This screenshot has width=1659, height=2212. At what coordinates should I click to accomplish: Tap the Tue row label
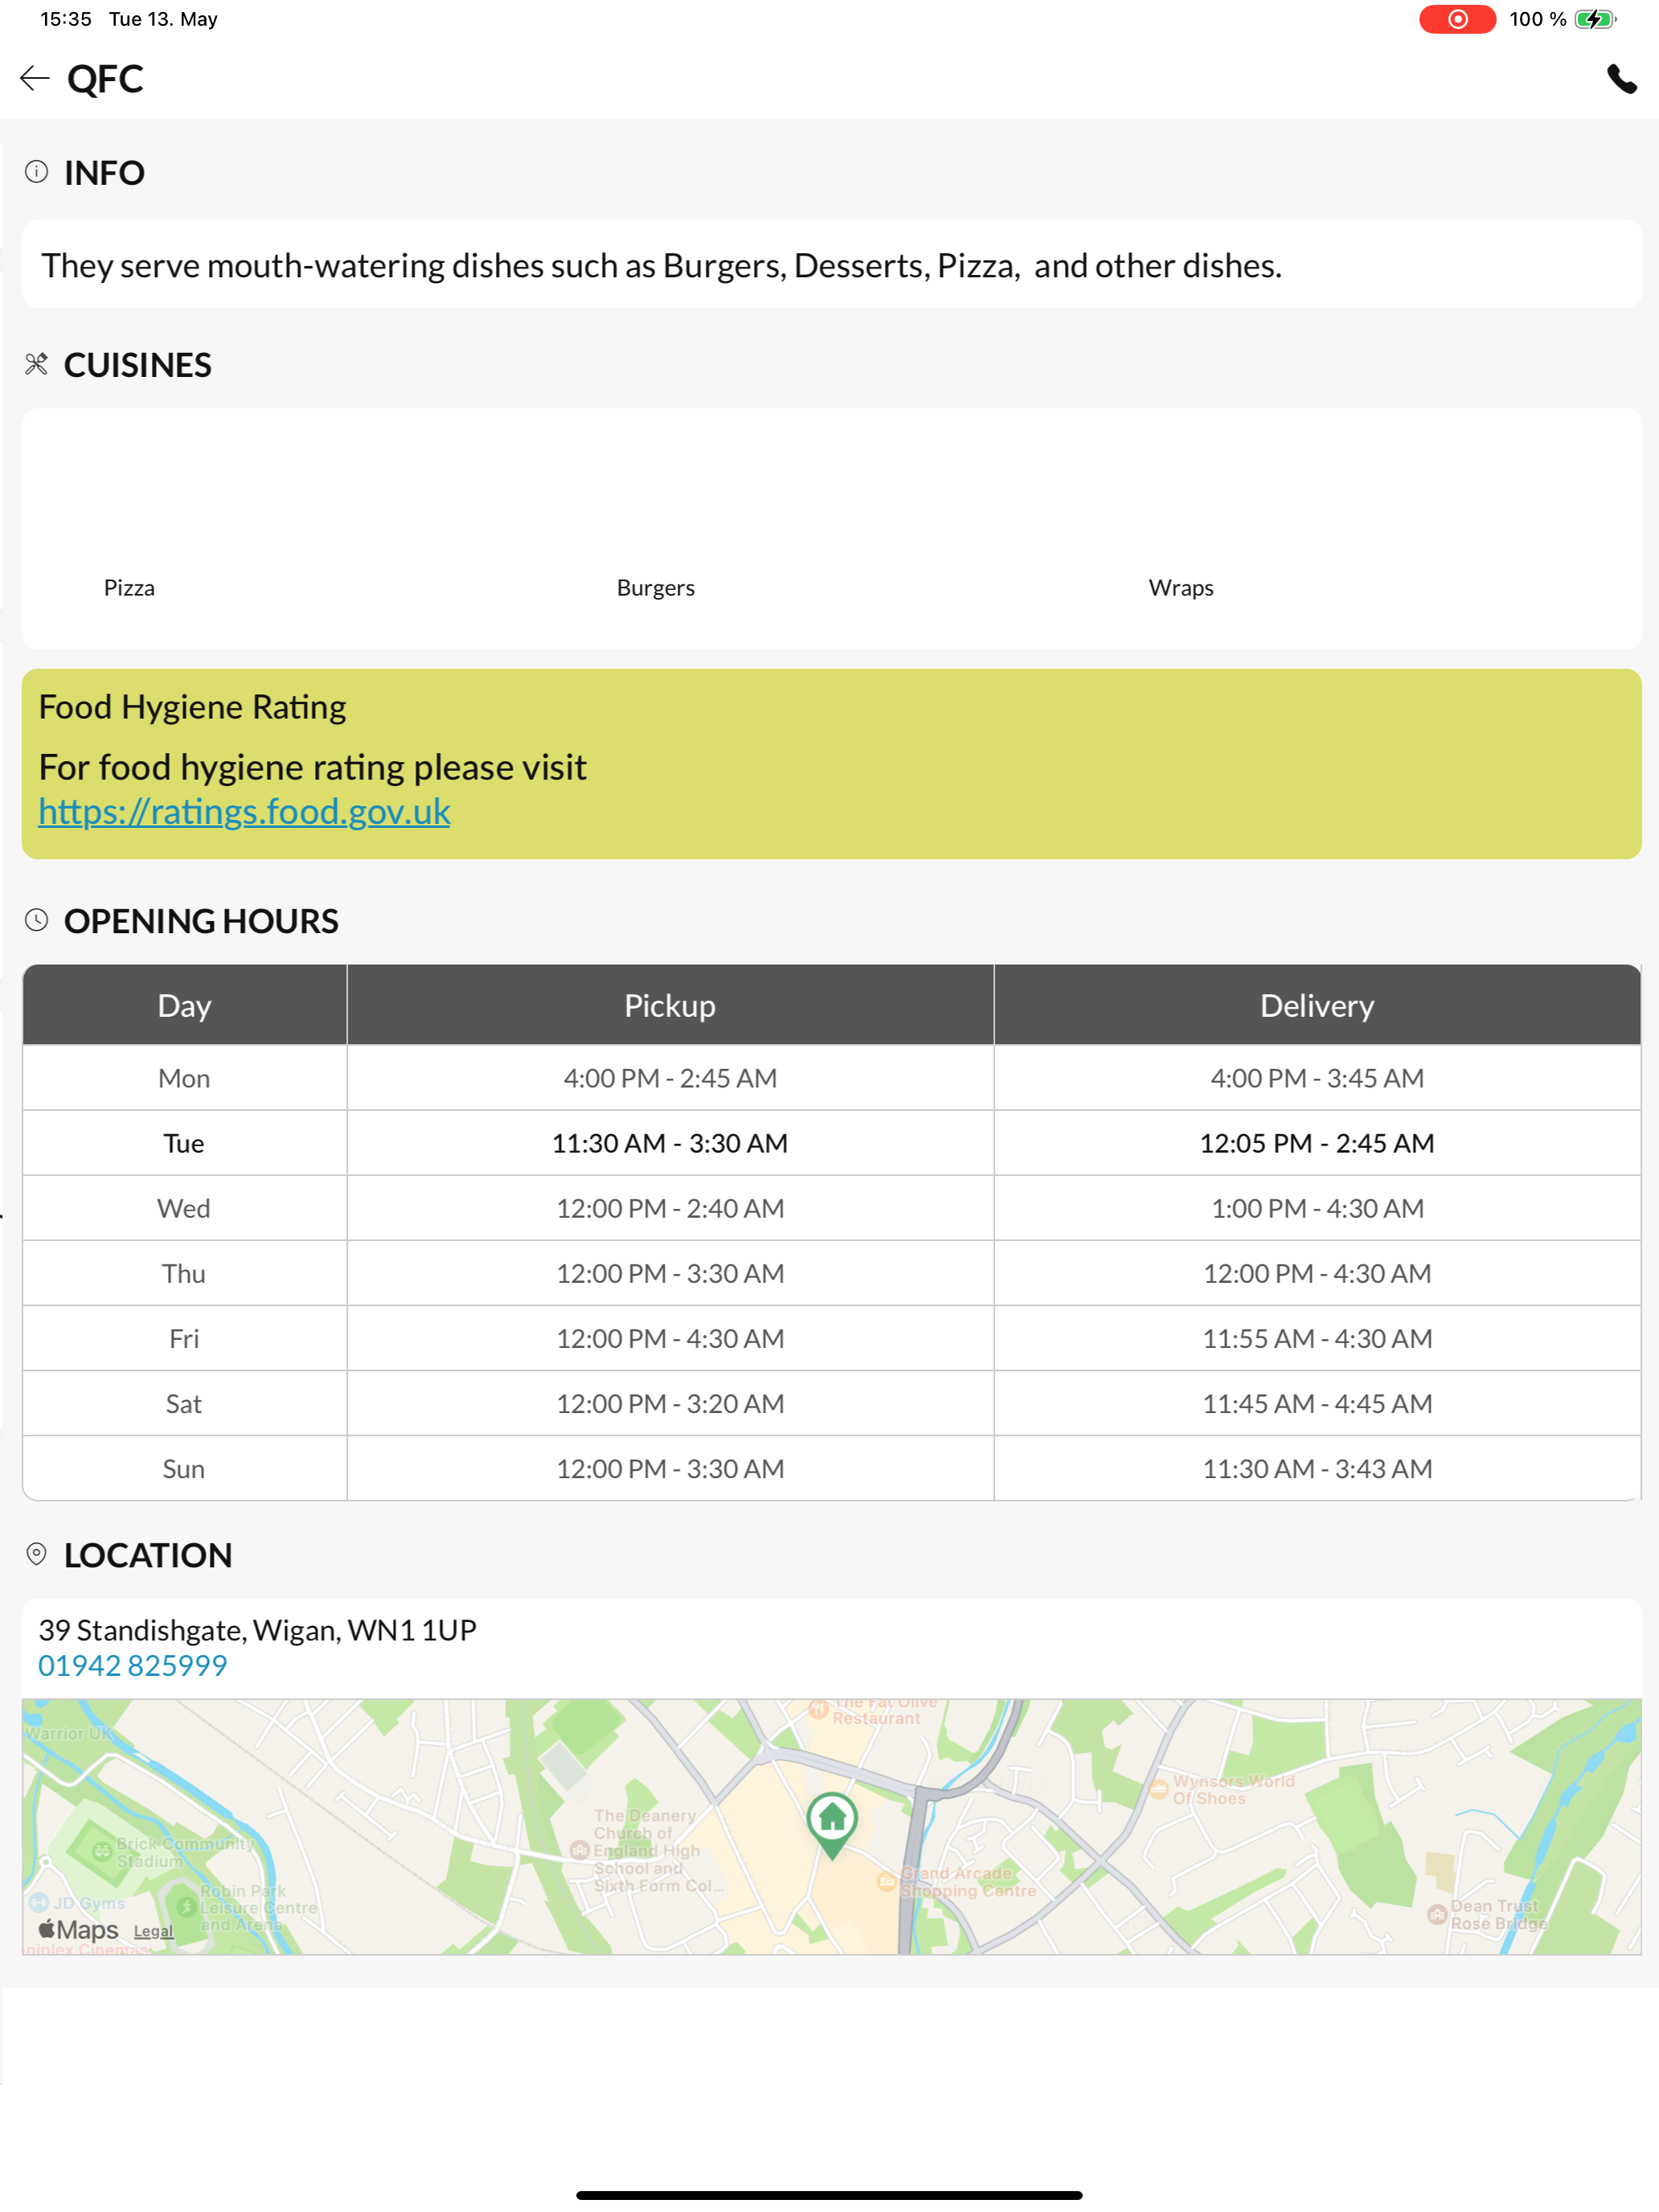(184, 1143)
